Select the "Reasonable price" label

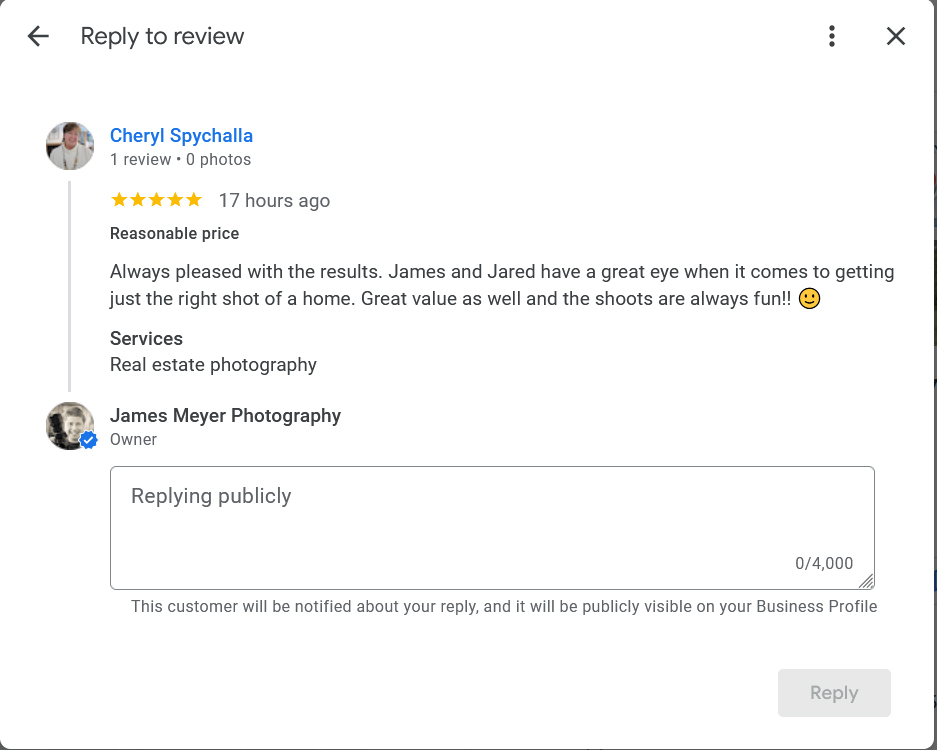click(x=174, y=234)
